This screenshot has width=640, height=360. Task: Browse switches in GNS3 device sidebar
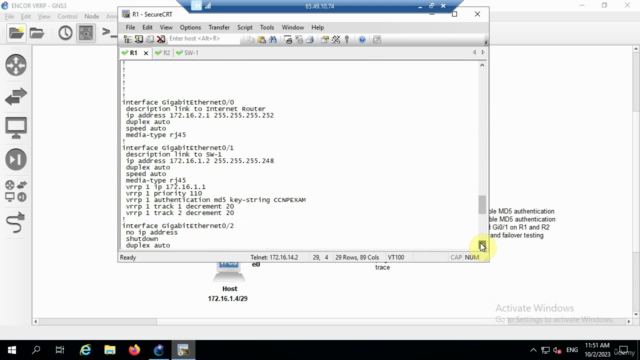[x=16, y=96]
